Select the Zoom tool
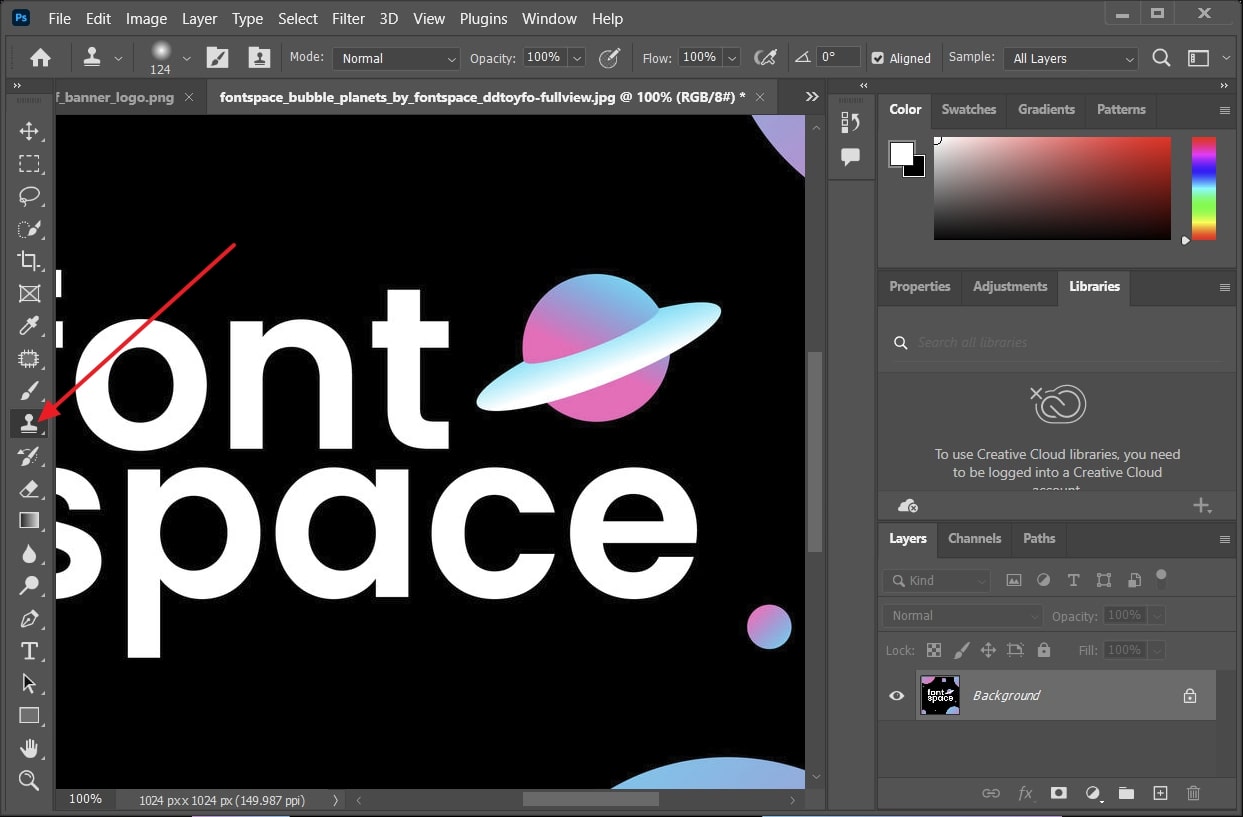The image size is (1243, 817). click(29, 780)
